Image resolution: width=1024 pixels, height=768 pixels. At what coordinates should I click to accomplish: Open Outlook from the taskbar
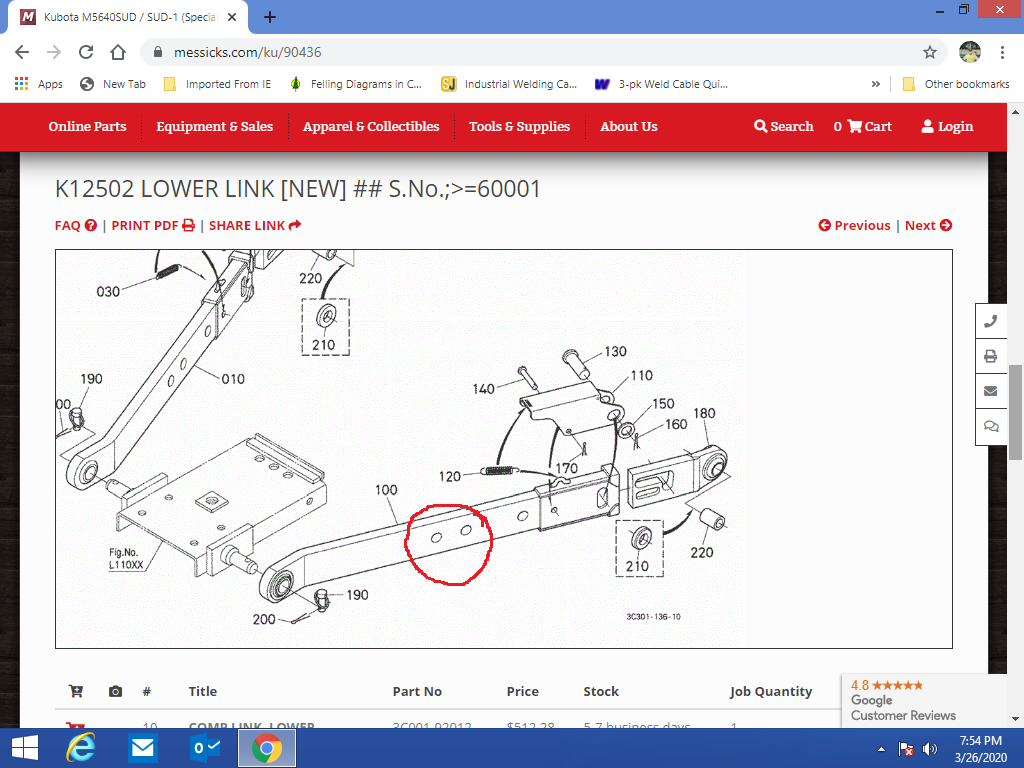205,748
